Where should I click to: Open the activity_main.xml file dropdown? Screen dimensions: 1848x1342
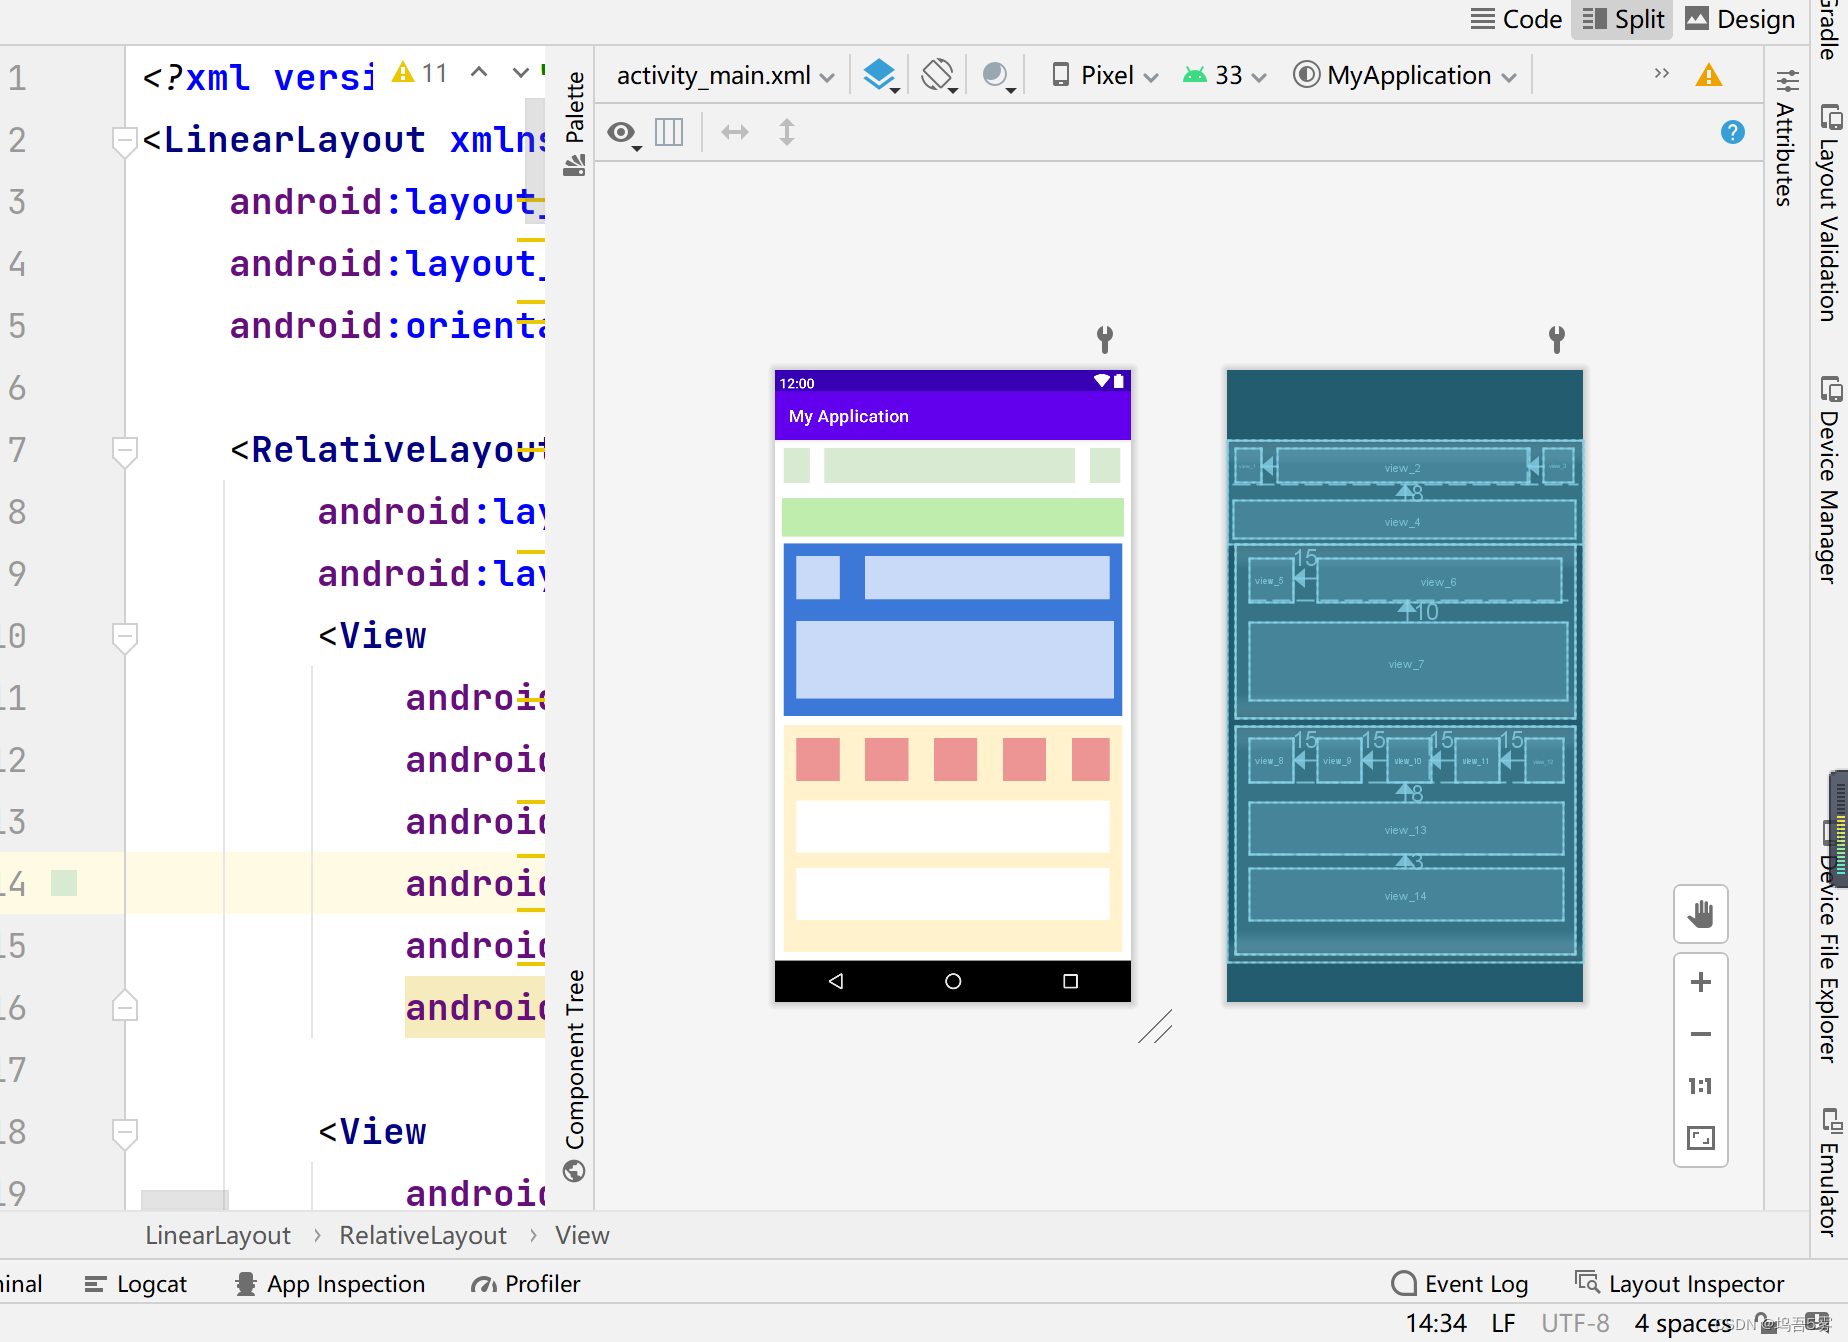(x=725, y=75)
